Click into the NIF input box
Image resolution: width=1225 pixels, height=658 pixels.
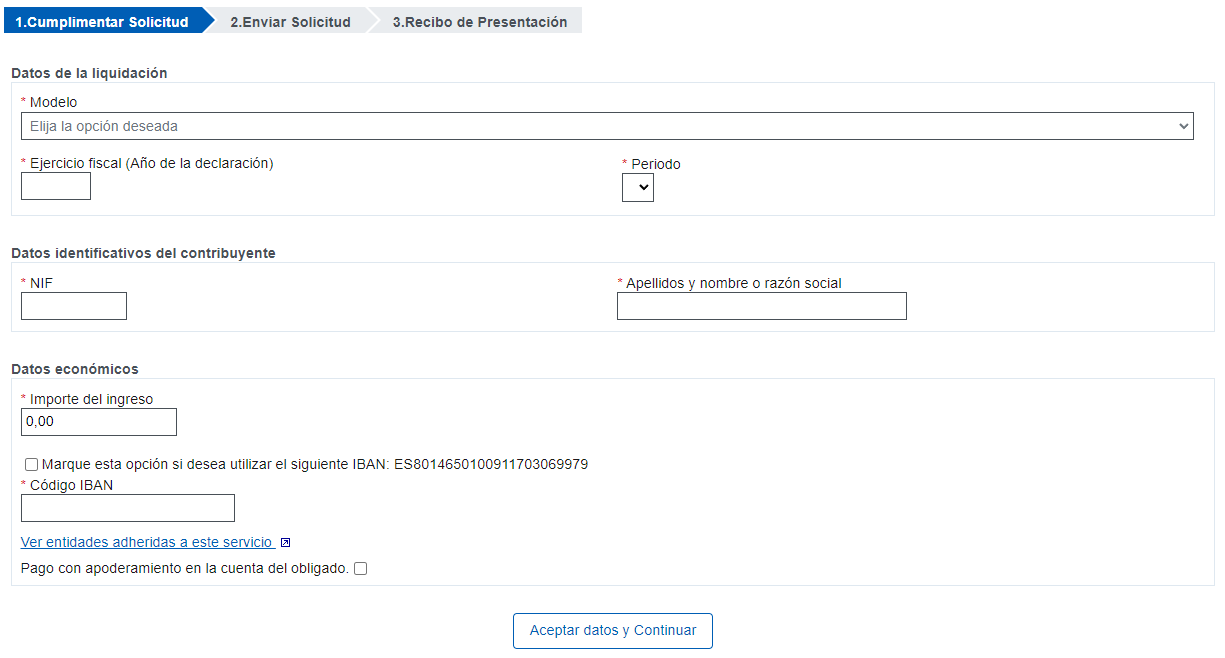pyautogui.click(x=74, y=306)
